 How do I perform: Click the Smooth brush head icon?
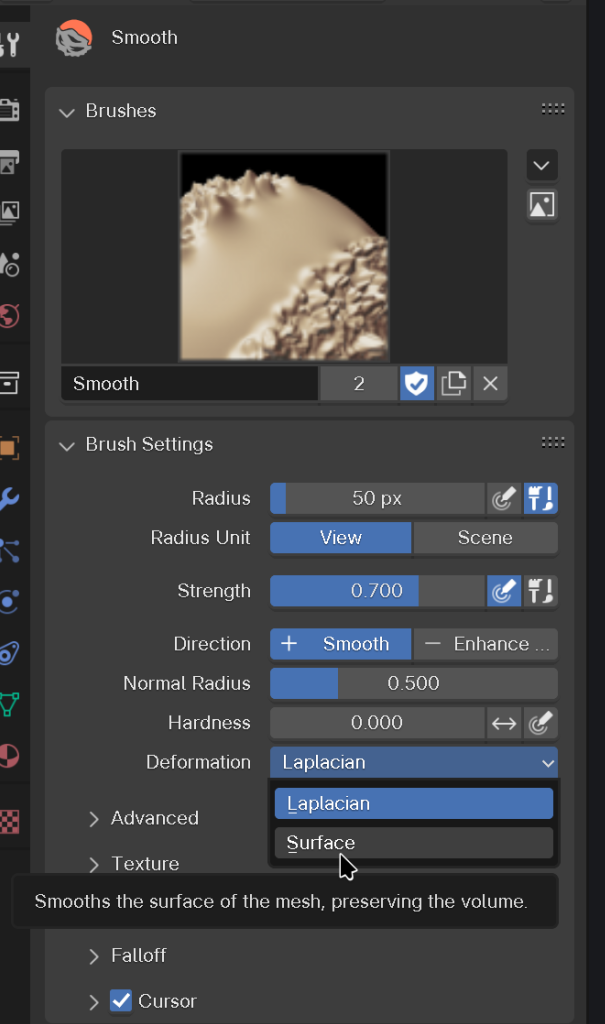click(x=74, y=38)
